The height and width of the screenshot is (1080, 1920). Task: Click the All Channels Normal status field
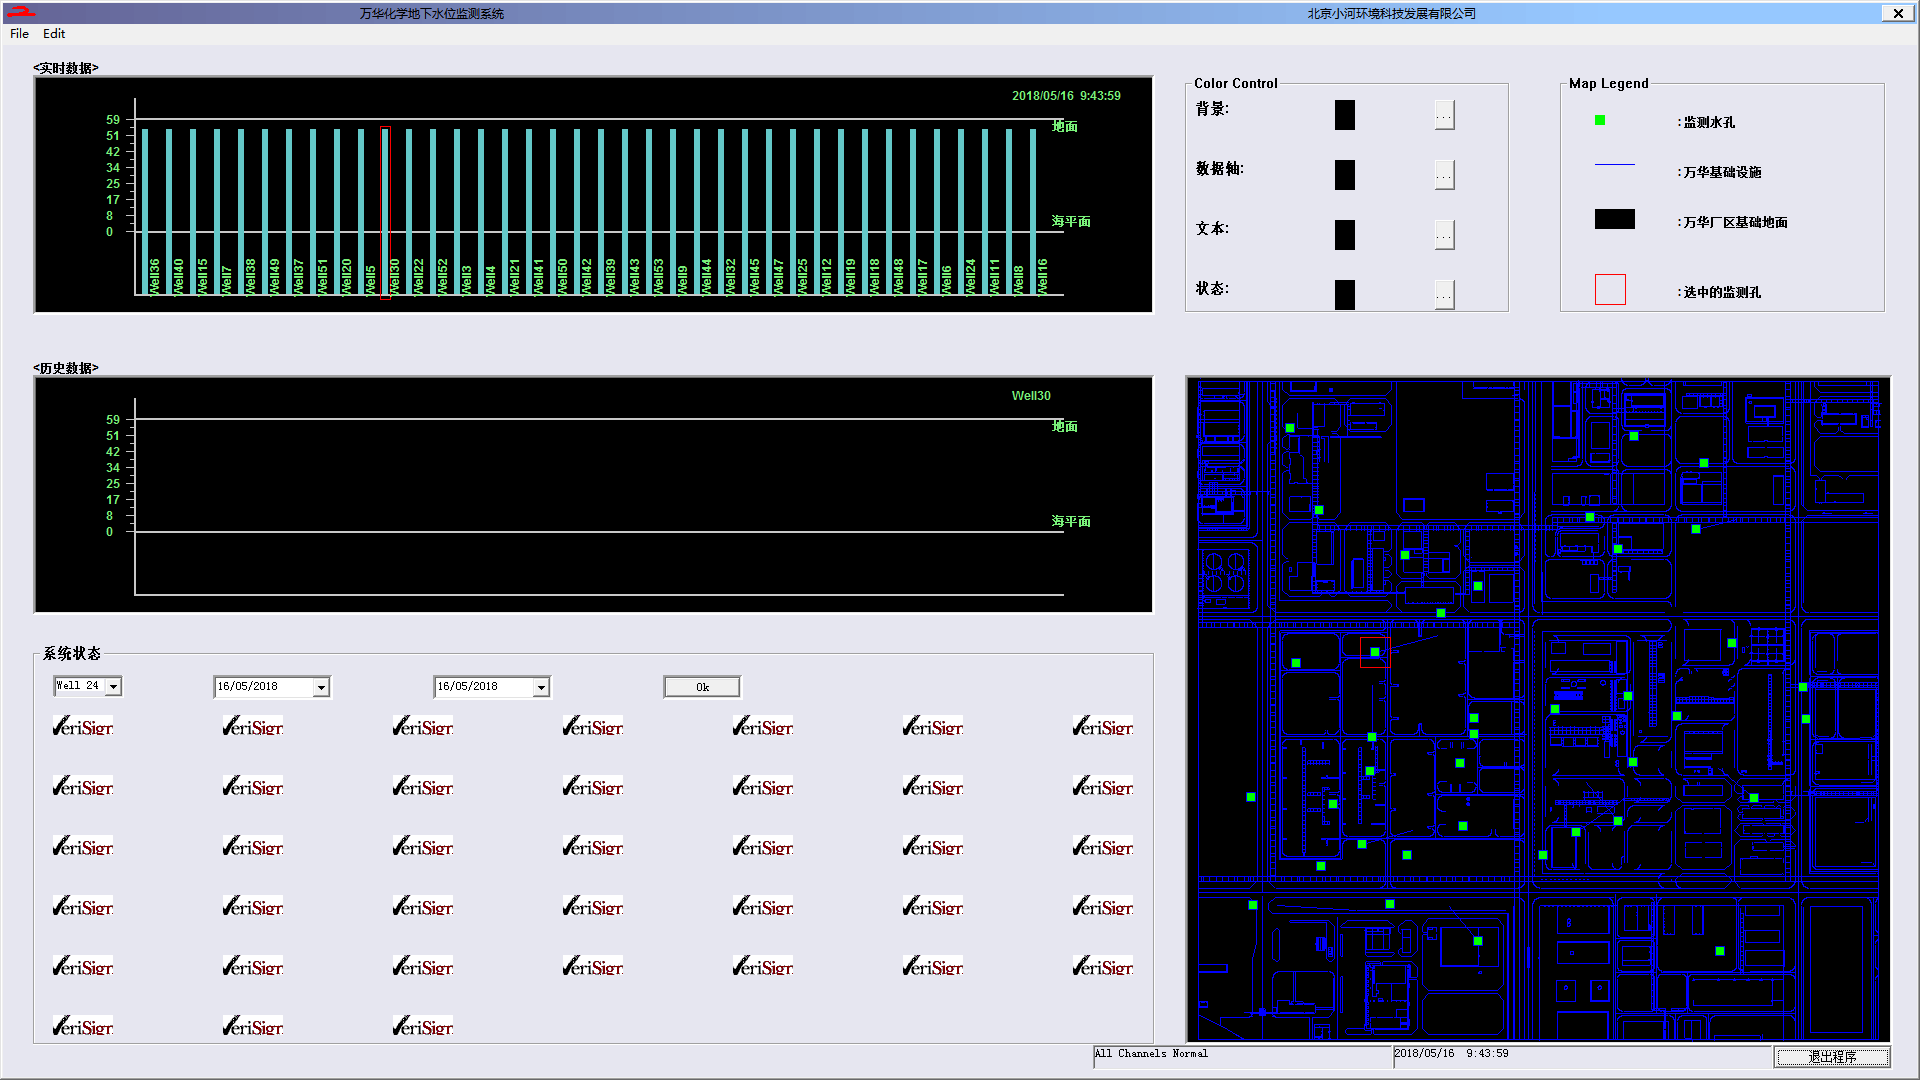(1242, 1056)
